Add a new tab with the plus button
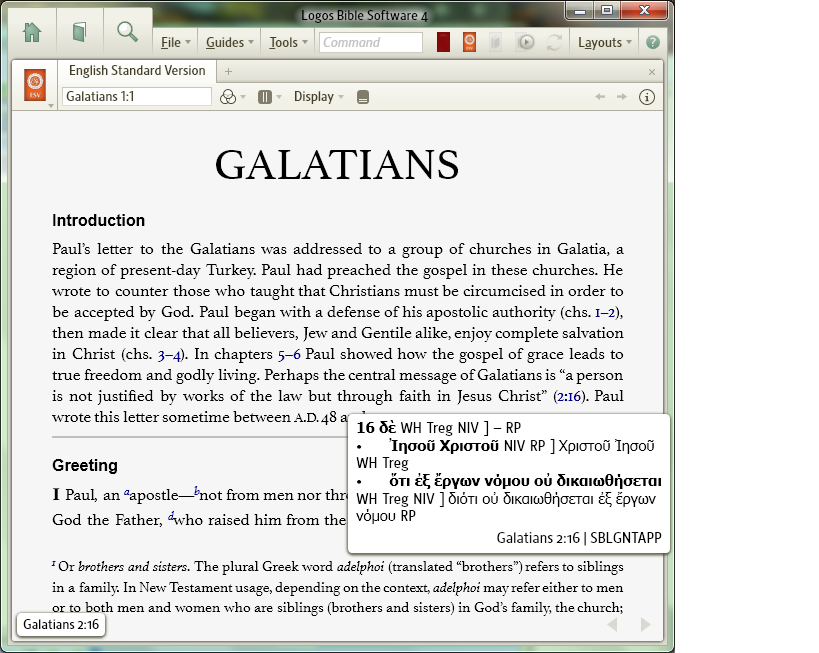 coord(228,72)
